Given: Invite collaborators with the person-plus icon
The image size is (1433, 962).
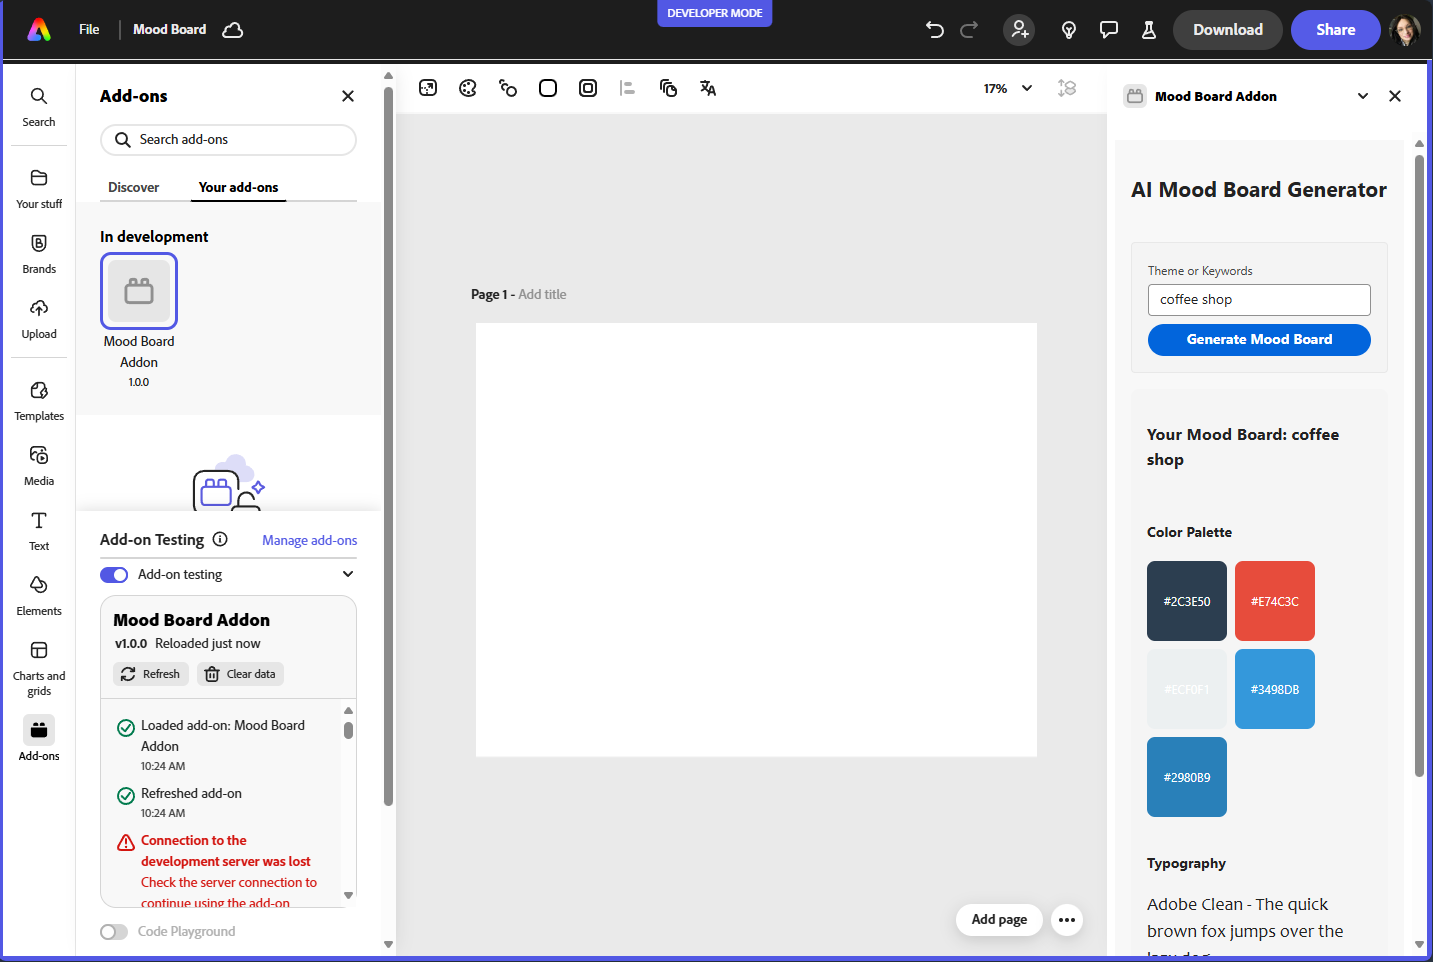Looking at the screenshot, I should [1019, 30].
